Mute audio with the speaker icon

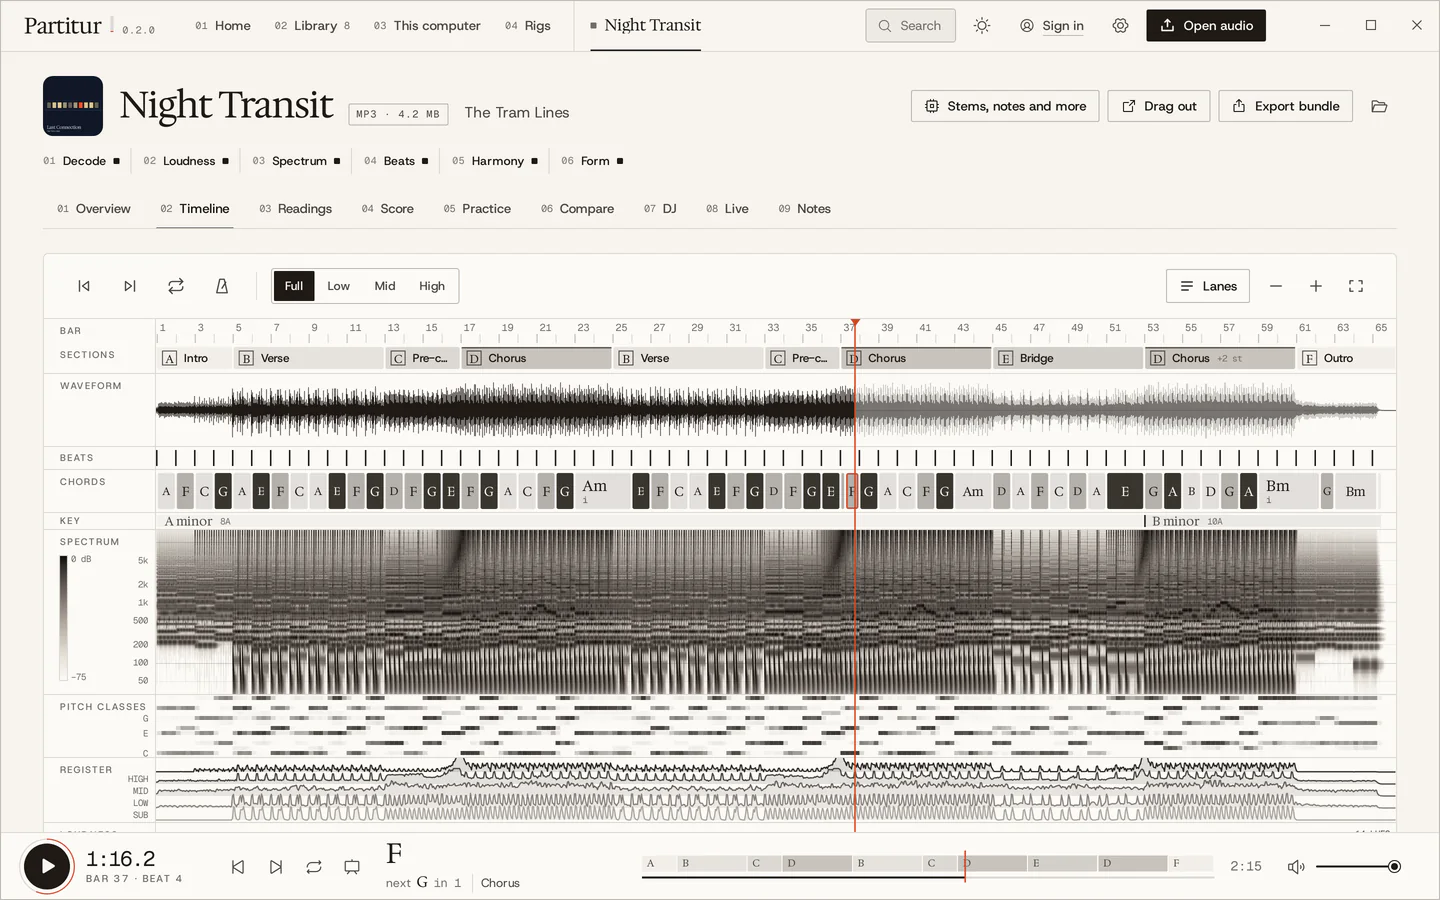click(x=1296, y=867)
